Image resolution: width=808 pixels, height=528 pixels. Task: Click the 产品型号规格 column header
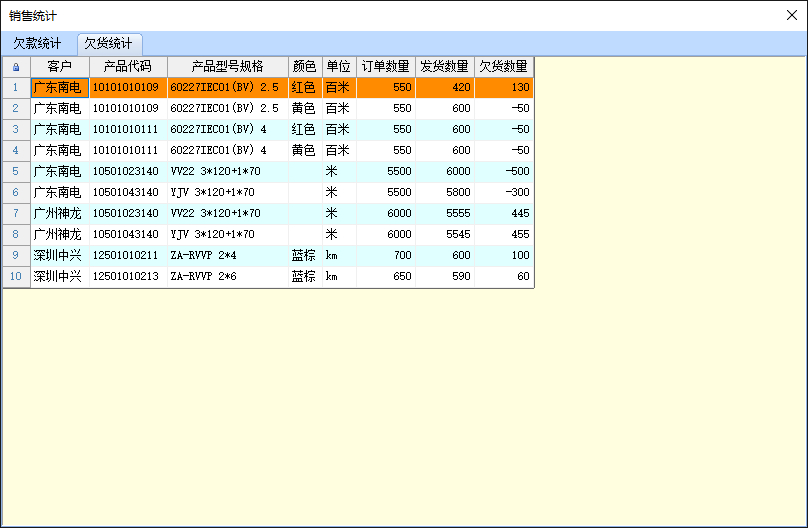(x=227, y=67)
